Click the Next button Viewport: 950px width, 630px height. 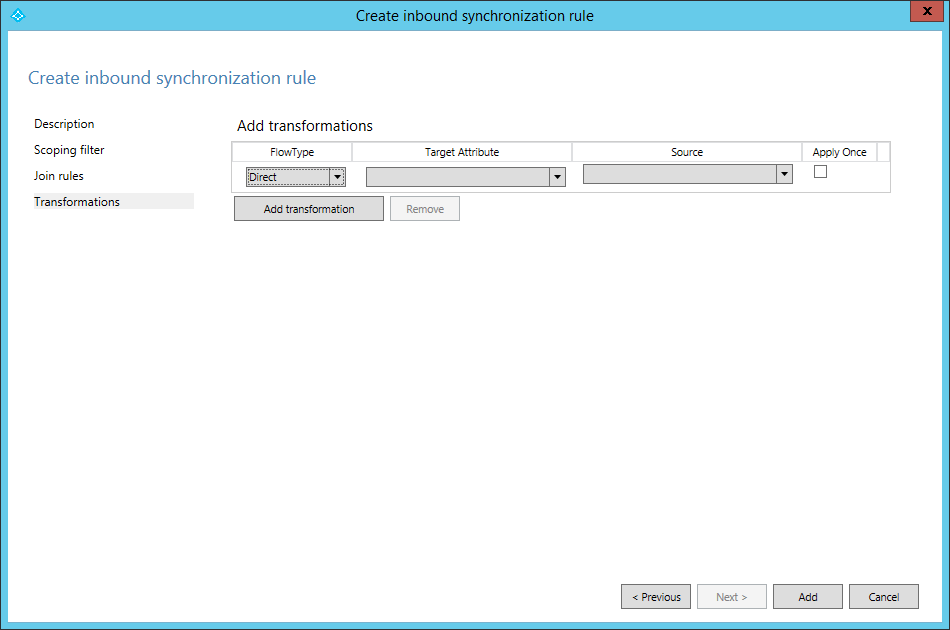click(731, 597)
